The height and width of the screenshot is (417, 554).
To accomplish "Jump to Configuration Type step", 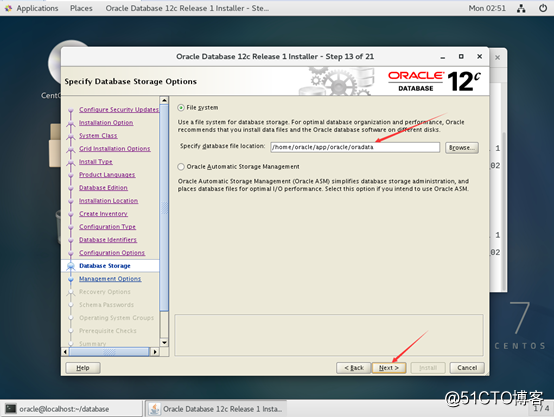I will tap(107, 227).
